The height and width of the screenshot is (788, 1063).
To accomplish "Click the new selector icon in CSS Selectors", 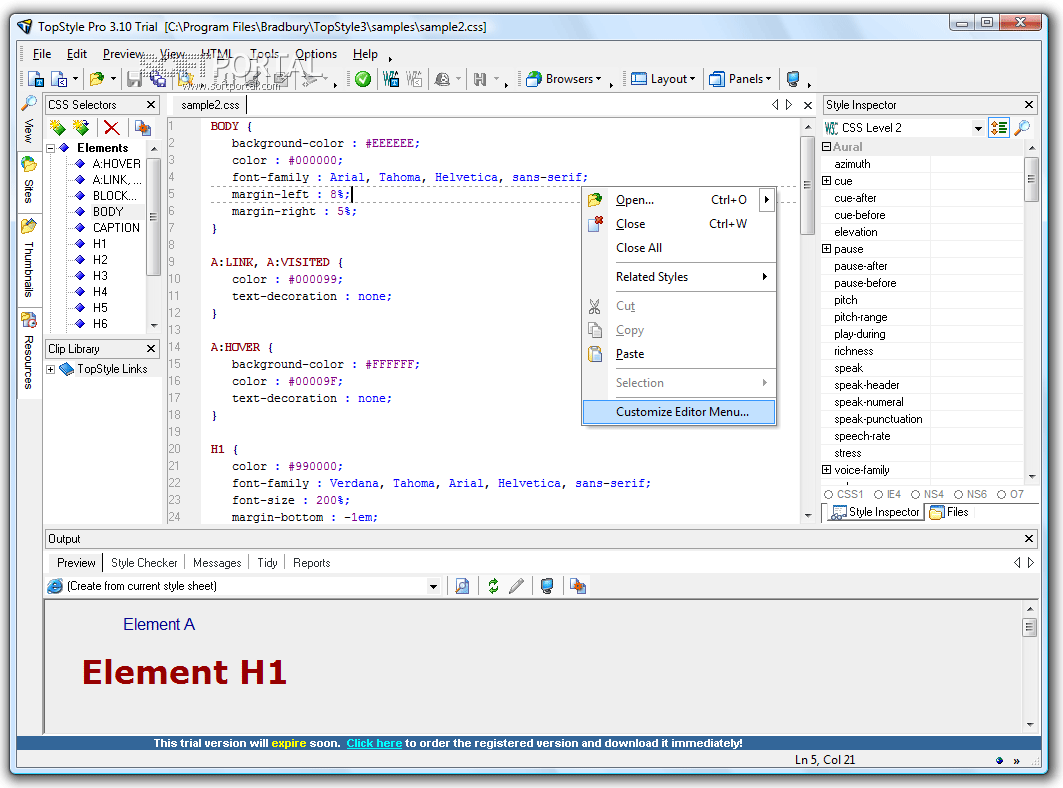I will pyautogui.click(x=58, y=127).
